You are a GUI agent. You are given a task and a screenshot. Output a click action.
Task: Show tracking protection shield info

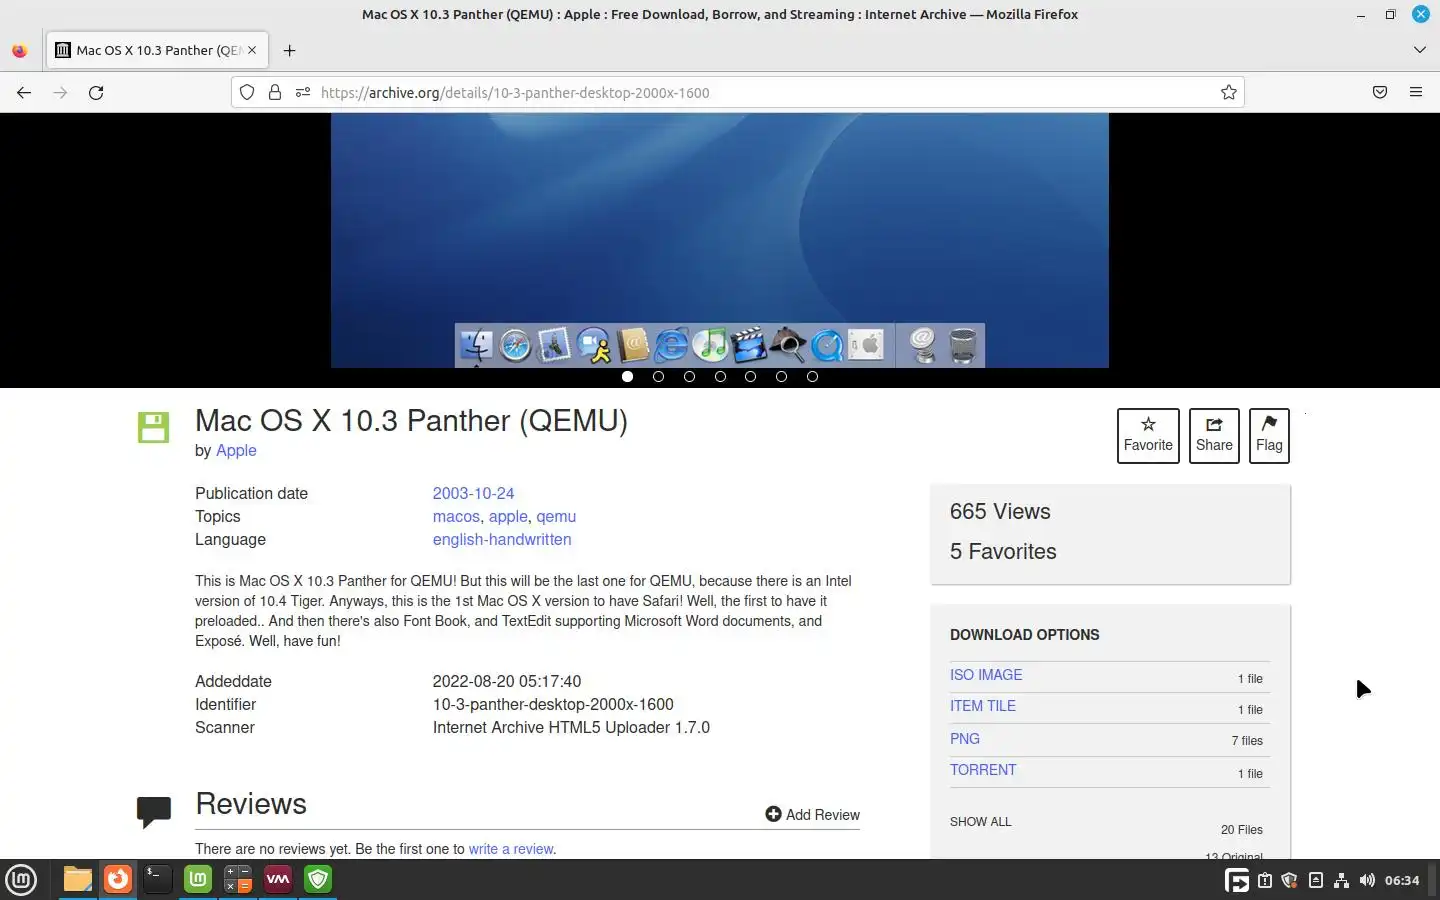pos(247,92)
